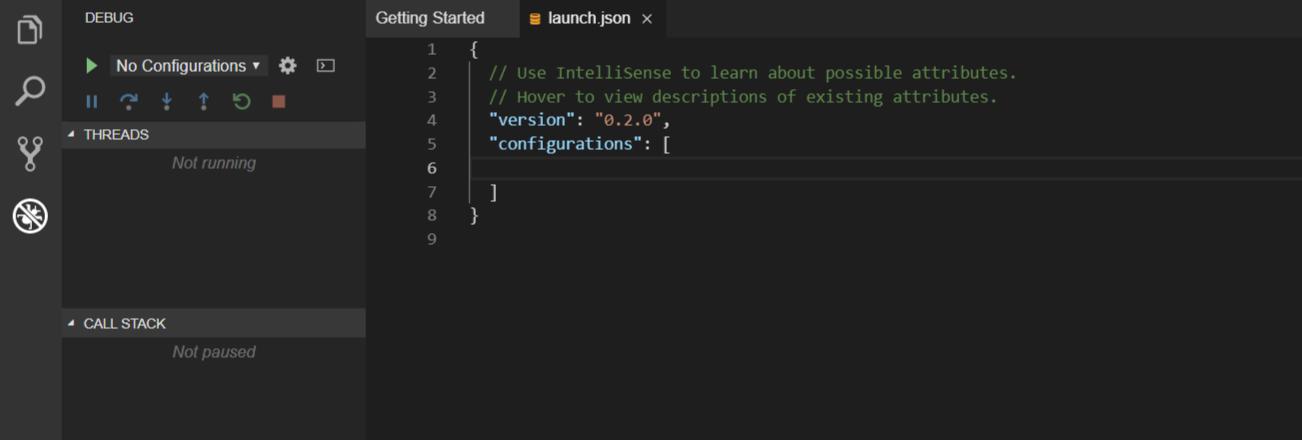The height and width of the screenshot is (440, 1302).
Task: Open the Search magnifier in activity bar
Action: tap(30, 91)
